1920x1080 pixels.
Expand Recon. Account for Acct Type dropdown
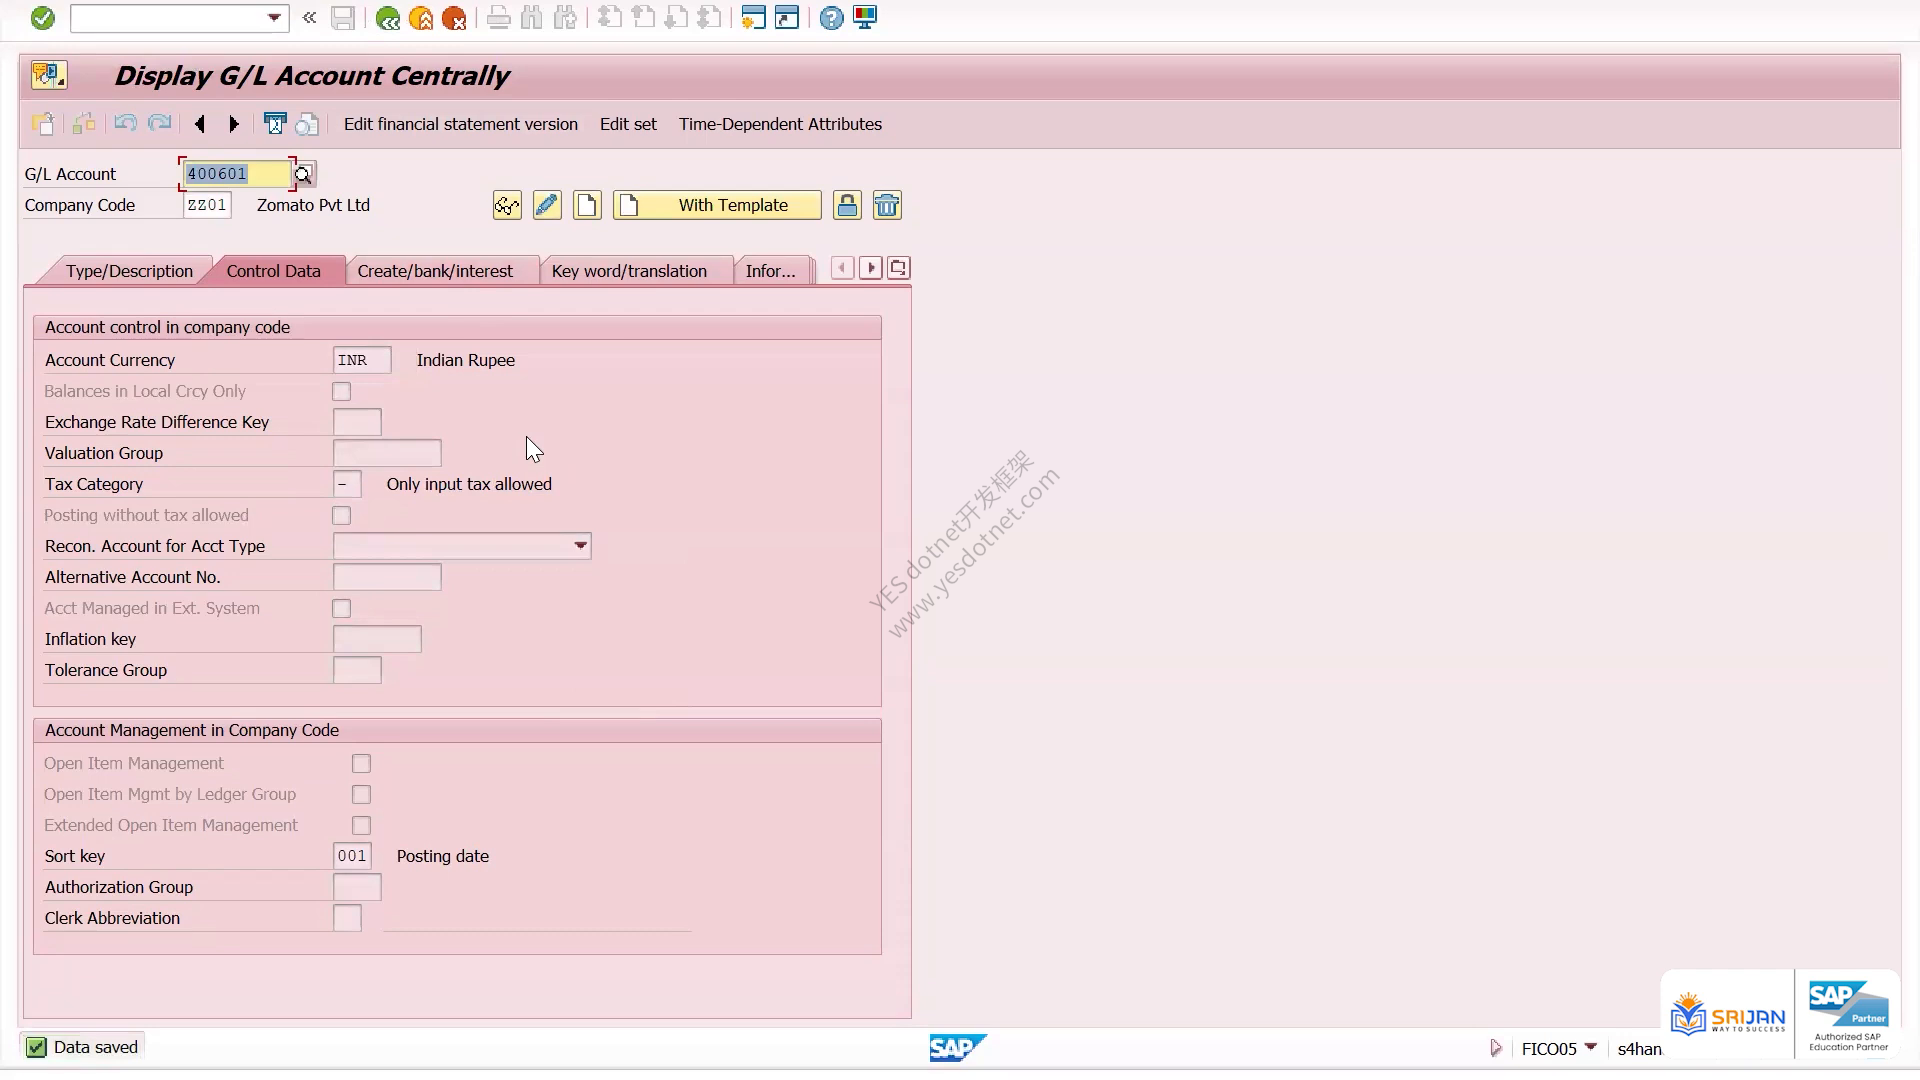580,546
